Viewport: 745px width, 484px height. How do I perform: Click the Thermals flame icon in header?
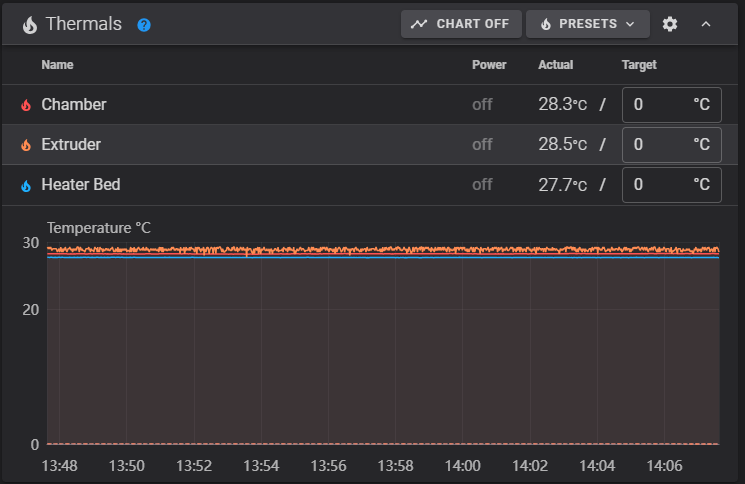point(29,24)
